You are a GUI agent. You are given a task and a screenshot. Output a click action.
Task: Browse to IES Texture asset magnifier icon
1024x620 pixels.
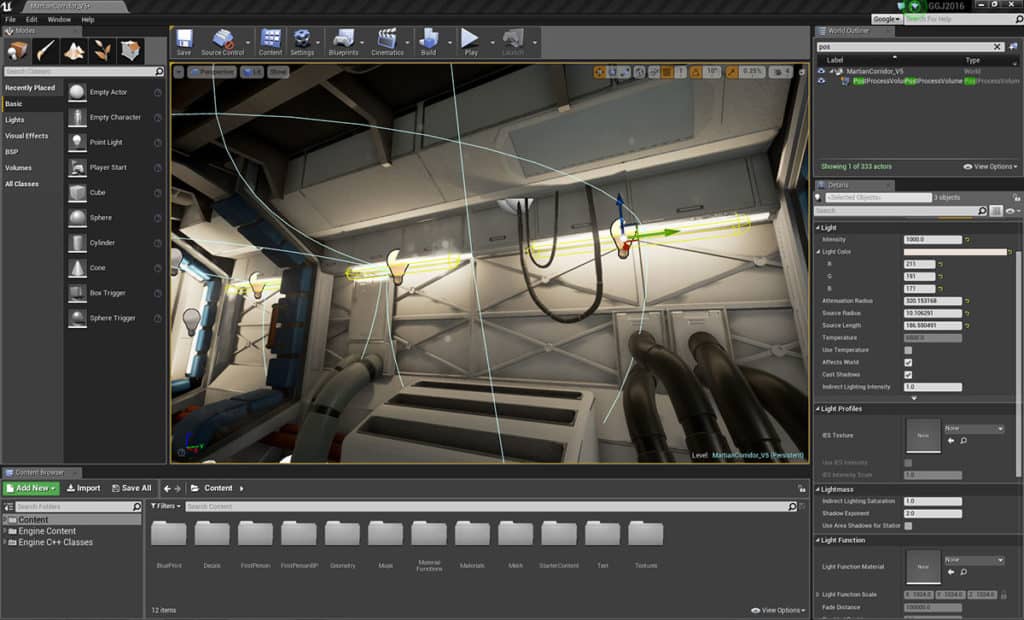pos(963,441)
